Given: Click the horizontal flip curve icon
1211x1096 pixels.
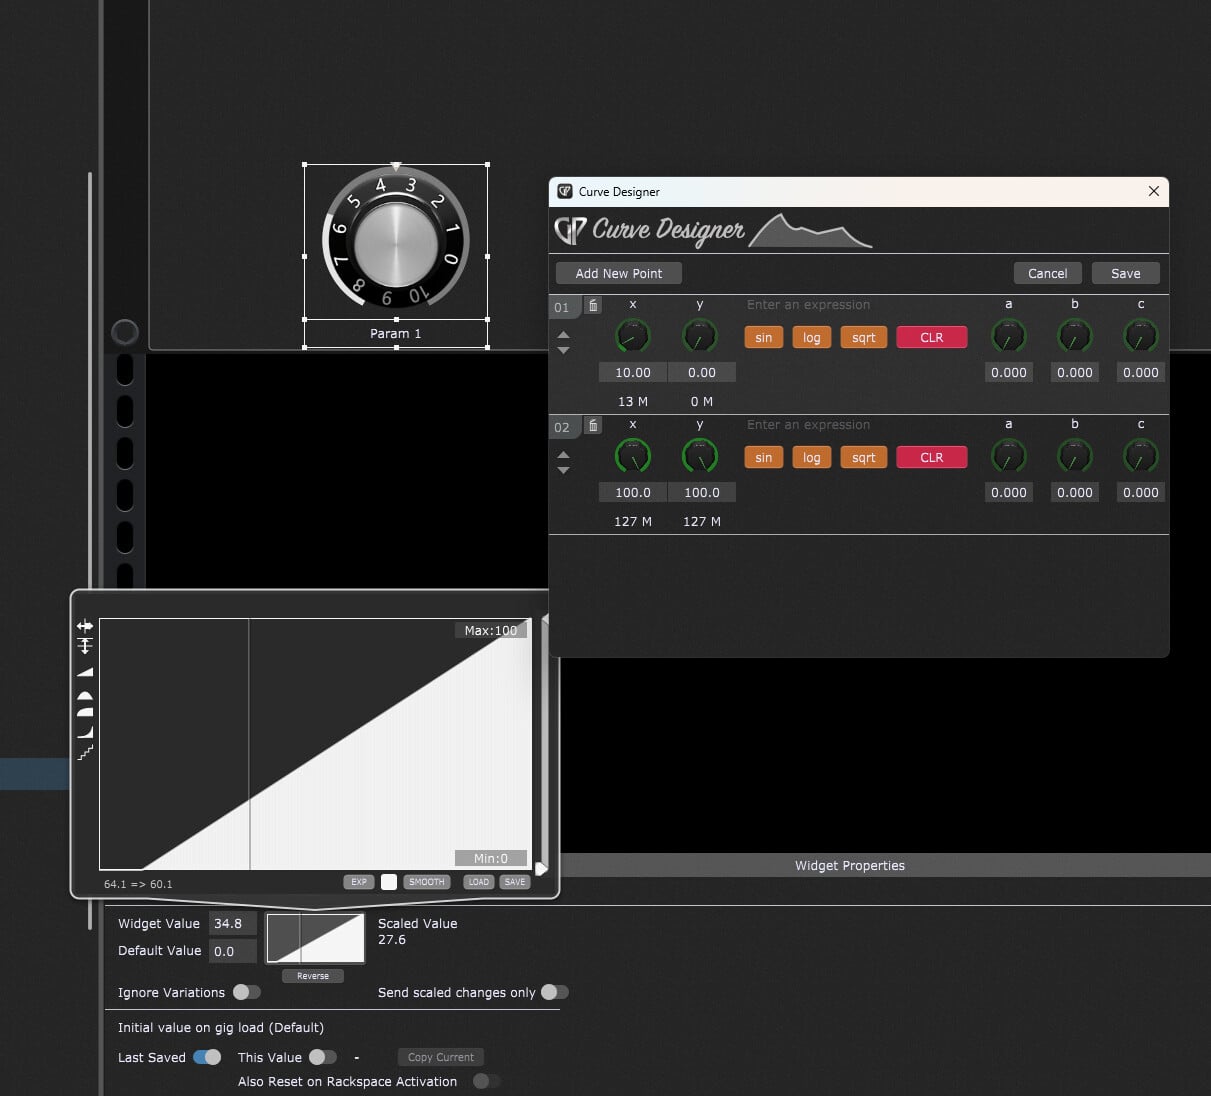Looking at the screenshot, I should click(x=85, y=626).
